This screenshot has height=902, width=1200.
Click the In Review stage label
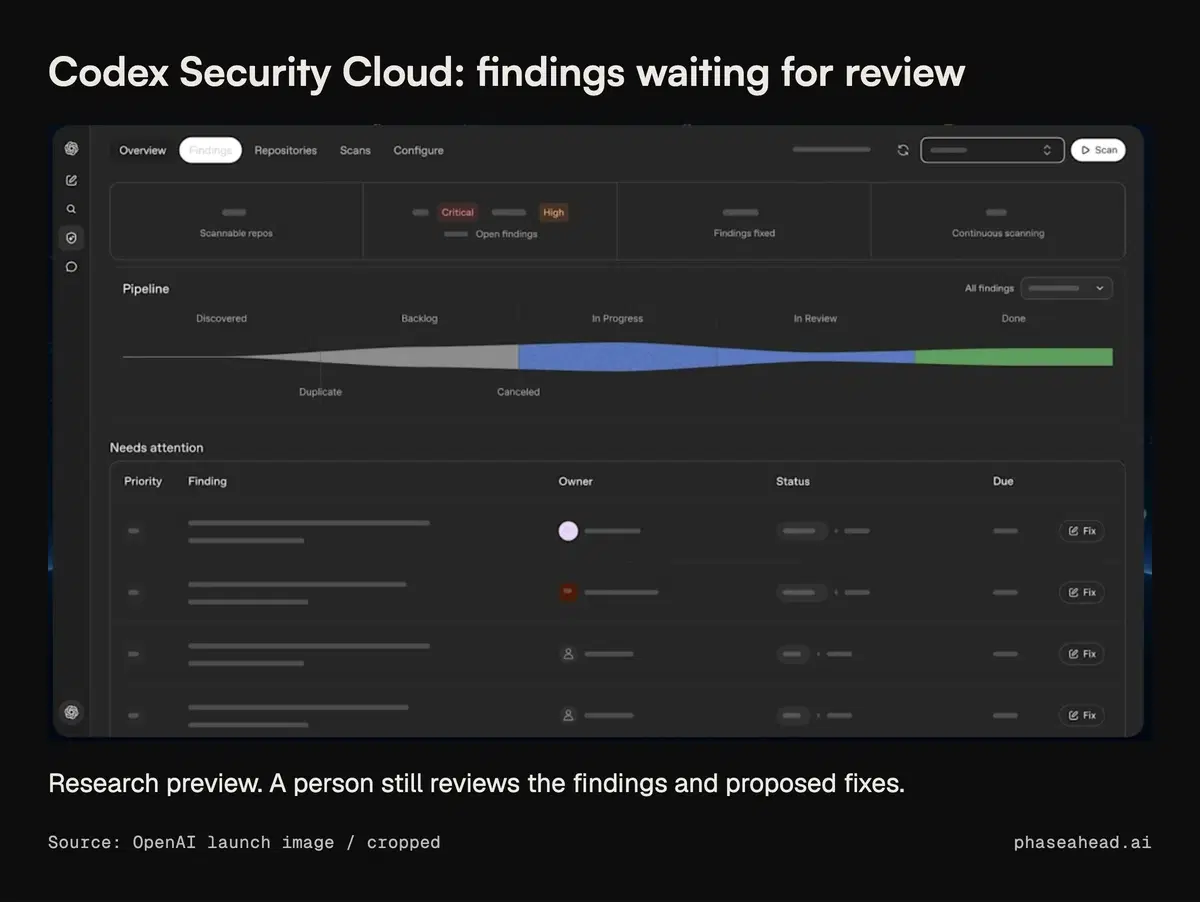click(x=815, y=318)
